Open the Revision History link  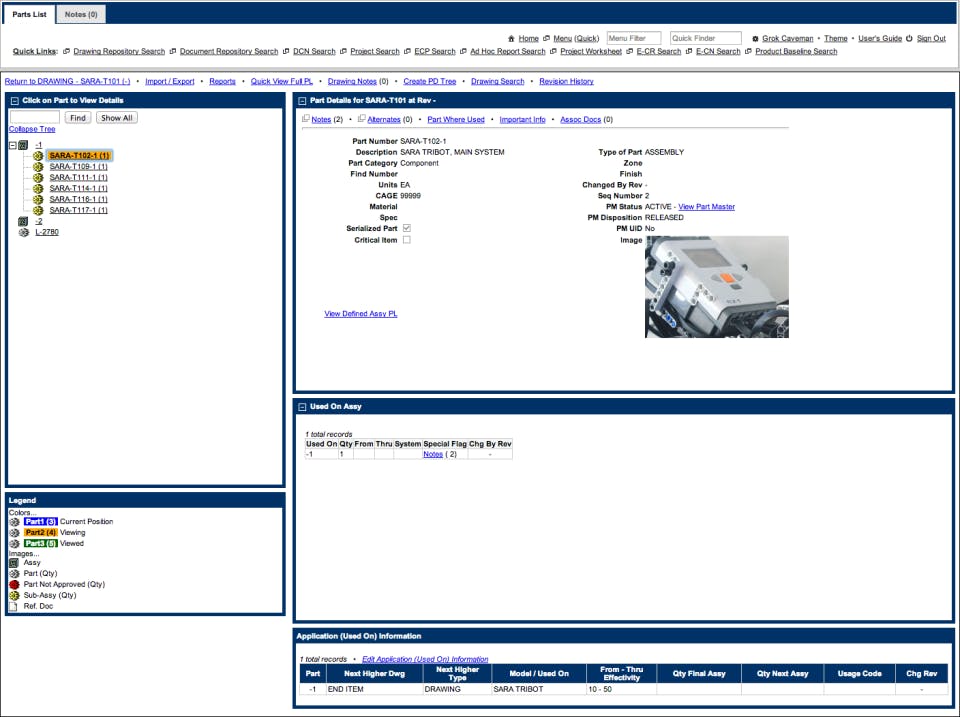pyautogui.click(x=566, y=81)
